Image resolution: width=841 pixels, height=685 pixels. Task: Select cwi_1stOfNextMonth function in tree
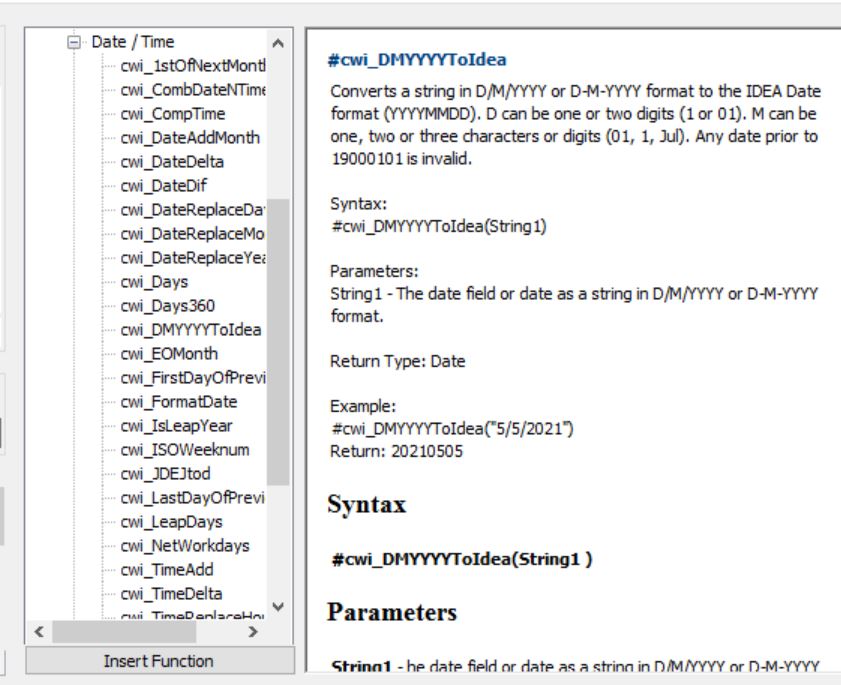pyautogui.click(x=193, y=65)
